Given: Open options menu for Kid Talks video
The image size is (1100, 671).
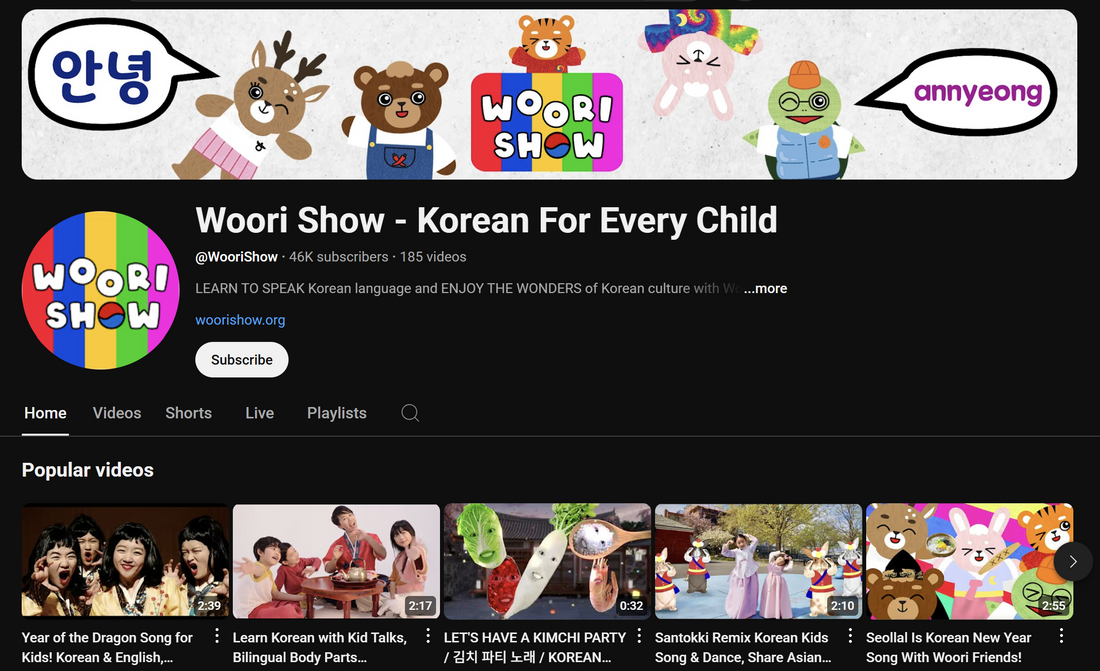Looking at the screenshot, I should point(428,635).
